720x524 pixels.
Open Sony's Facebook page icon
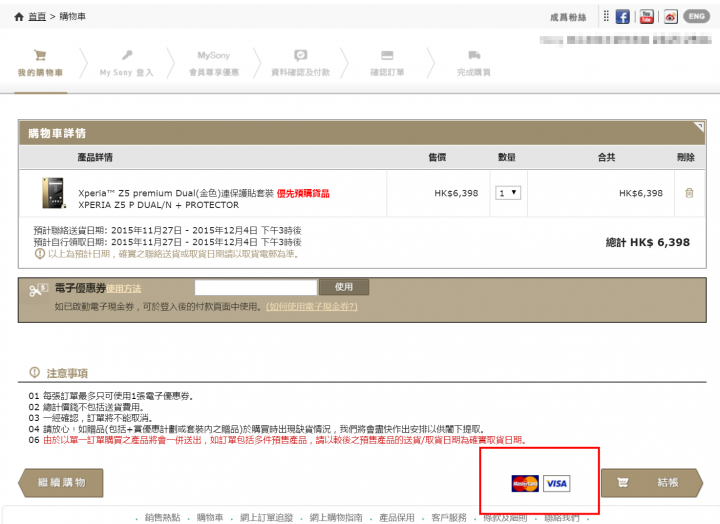(x=622, y=17)
